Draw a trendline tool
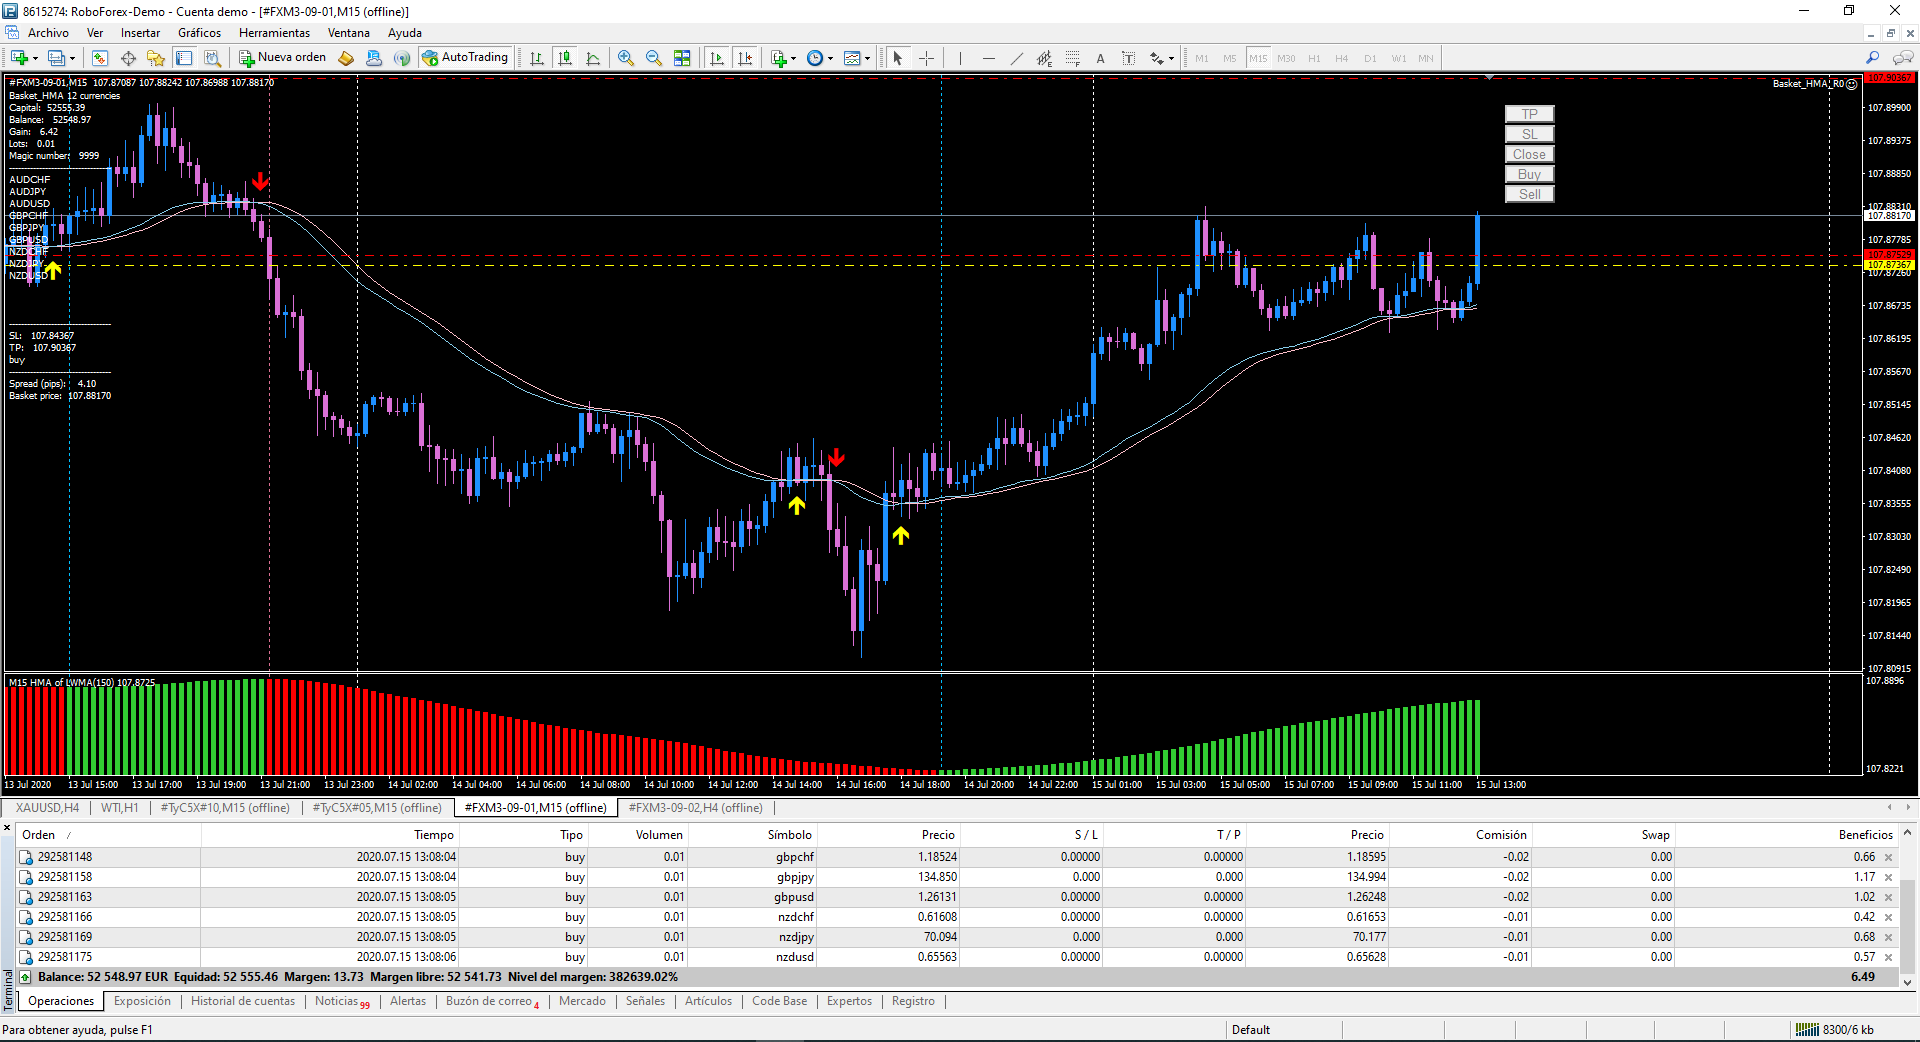 (x=1016, y=58)
